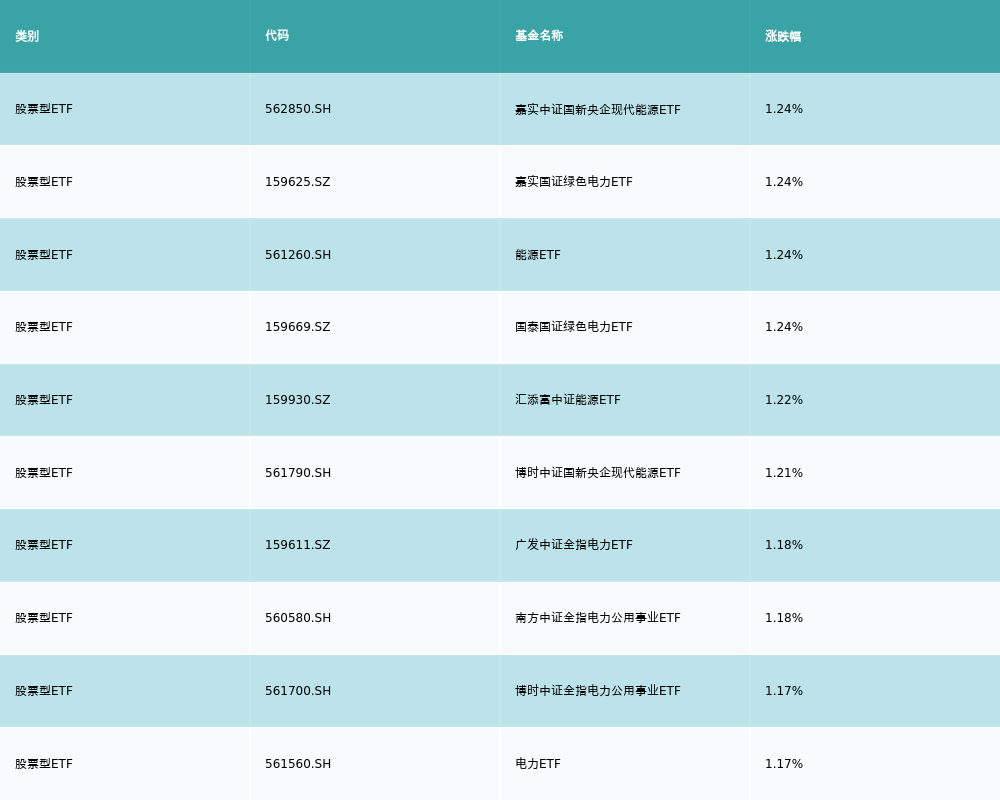Sort by the 涨跌幅 column header

point(783,36)
